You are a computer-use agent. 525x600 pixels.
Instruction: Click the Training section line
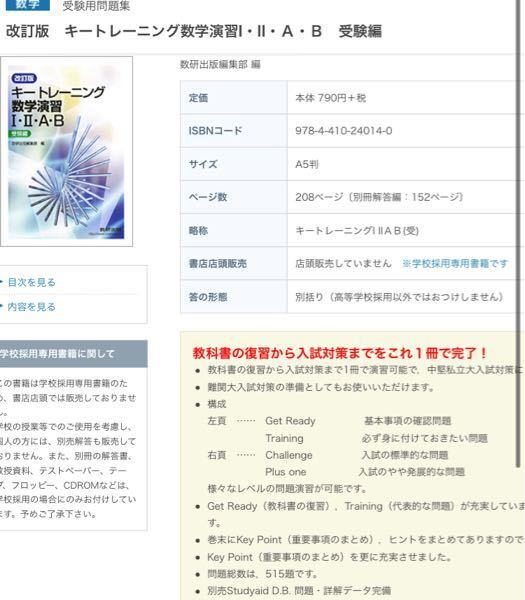pyautogui.click(x=284, y=438)
